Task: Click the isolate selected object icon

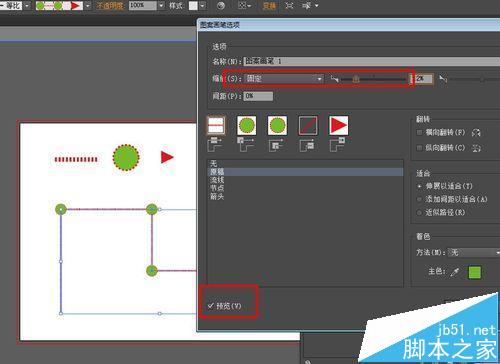Action: (289, 6)
